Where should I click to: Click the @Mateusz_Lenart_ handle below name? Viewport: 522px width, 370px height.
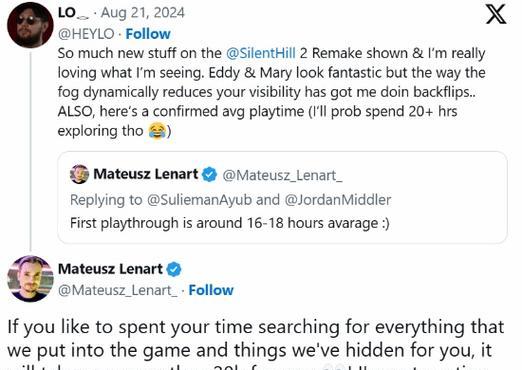click(x=118, y=290)
